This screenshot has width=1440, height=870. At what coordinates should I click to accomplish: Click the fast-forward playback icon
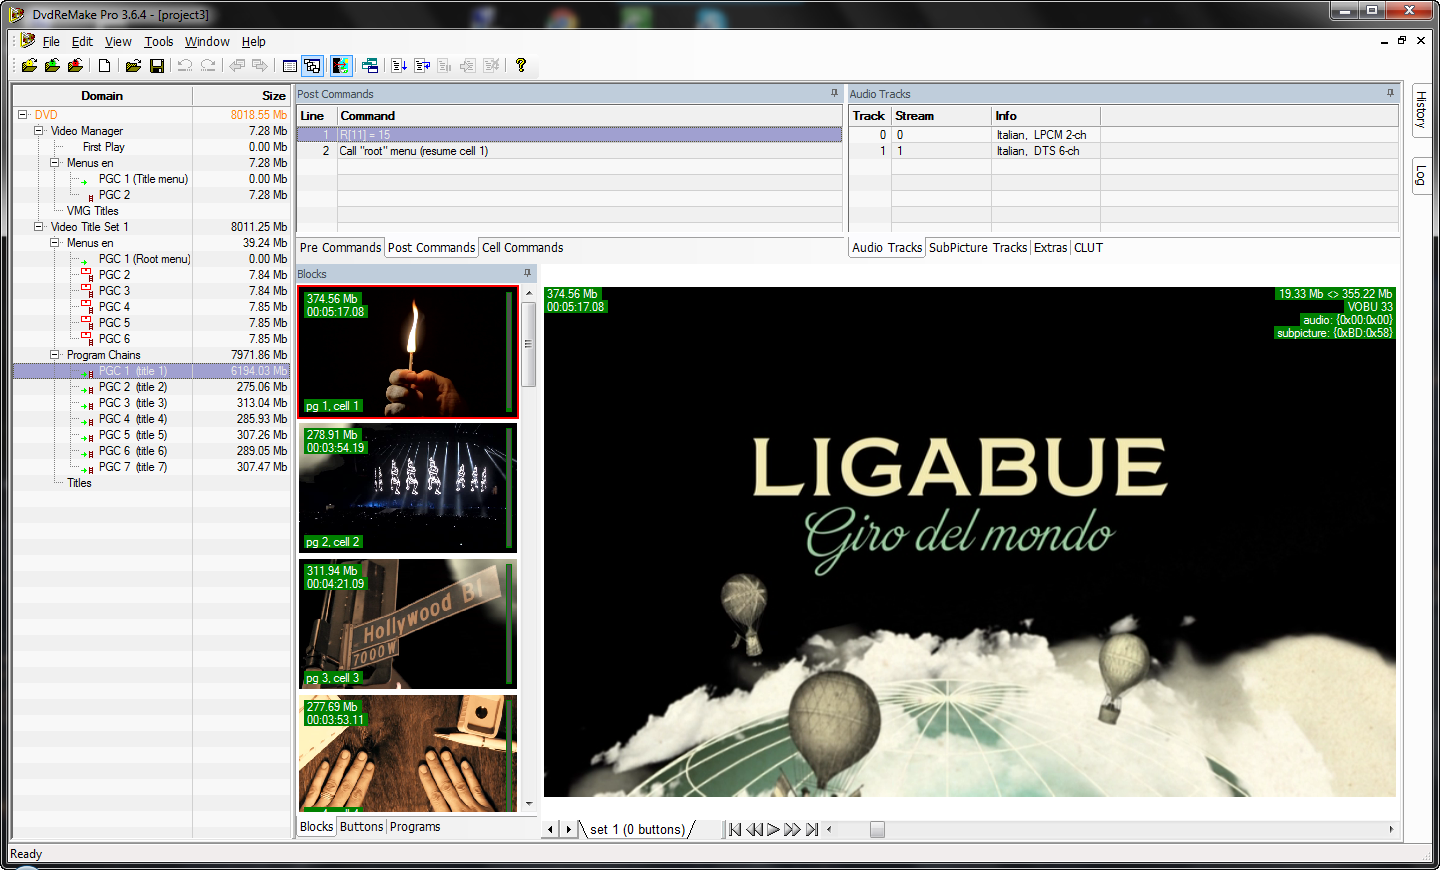coord(792,829)
